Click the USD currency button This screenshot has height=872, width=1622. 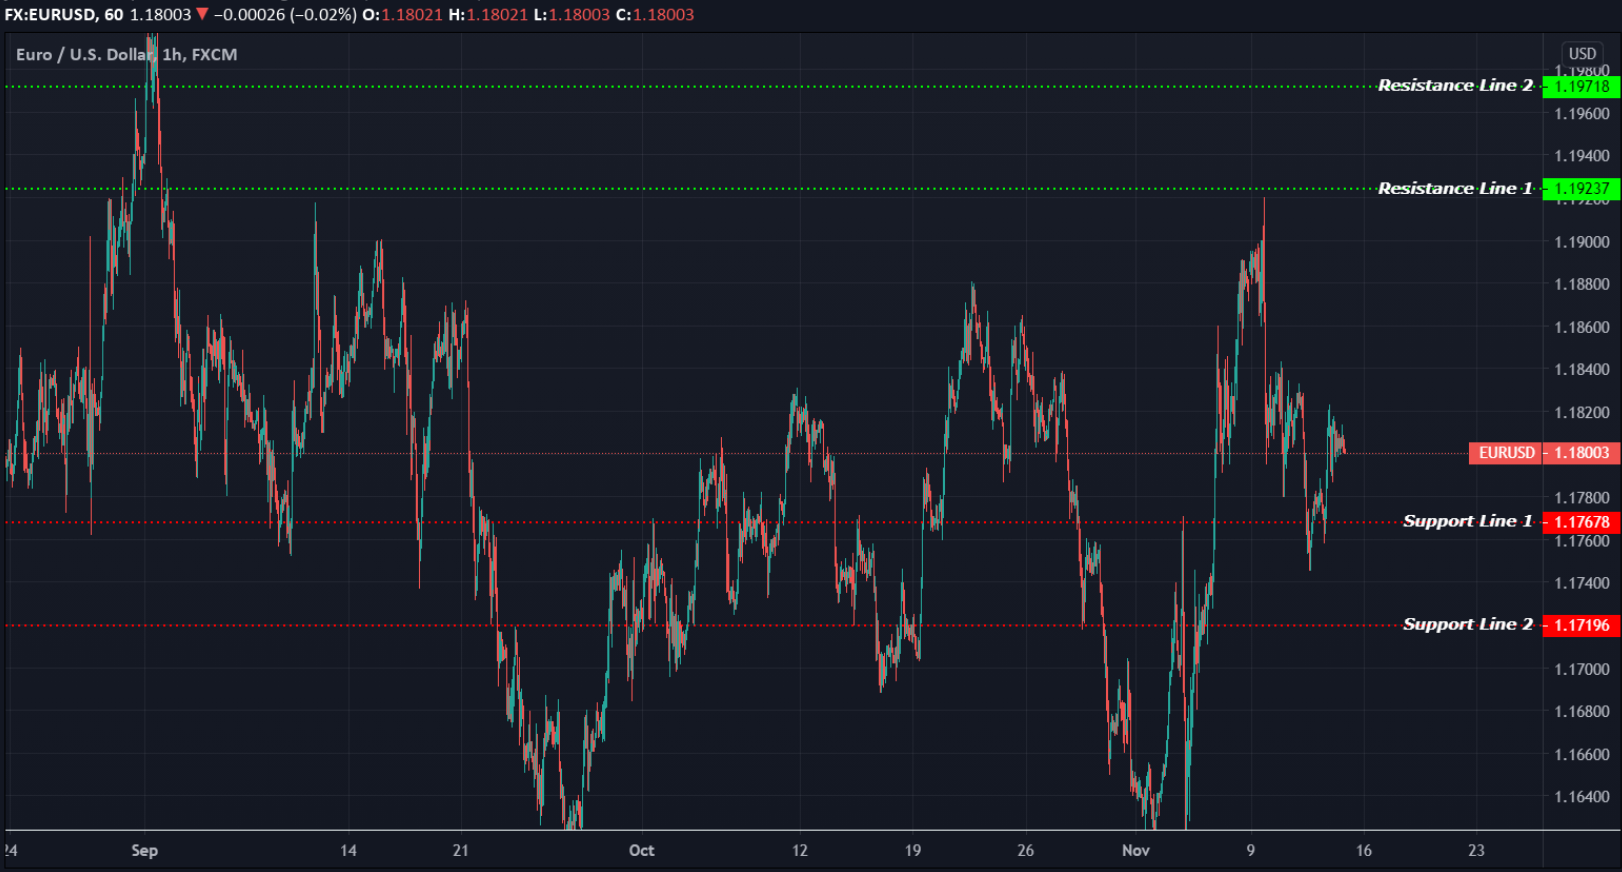[1582, 54]
